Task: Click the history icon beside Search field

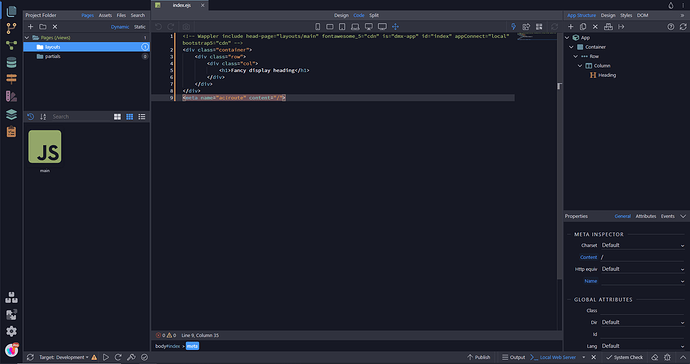Action: click(30, 117)
